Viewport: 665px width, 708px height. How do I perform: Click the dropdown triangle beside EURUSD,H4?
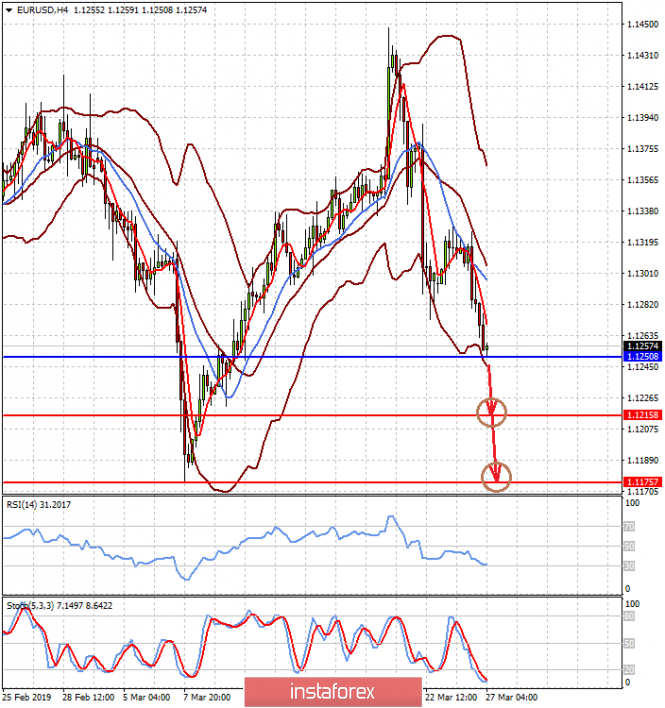tap(8, 9)
